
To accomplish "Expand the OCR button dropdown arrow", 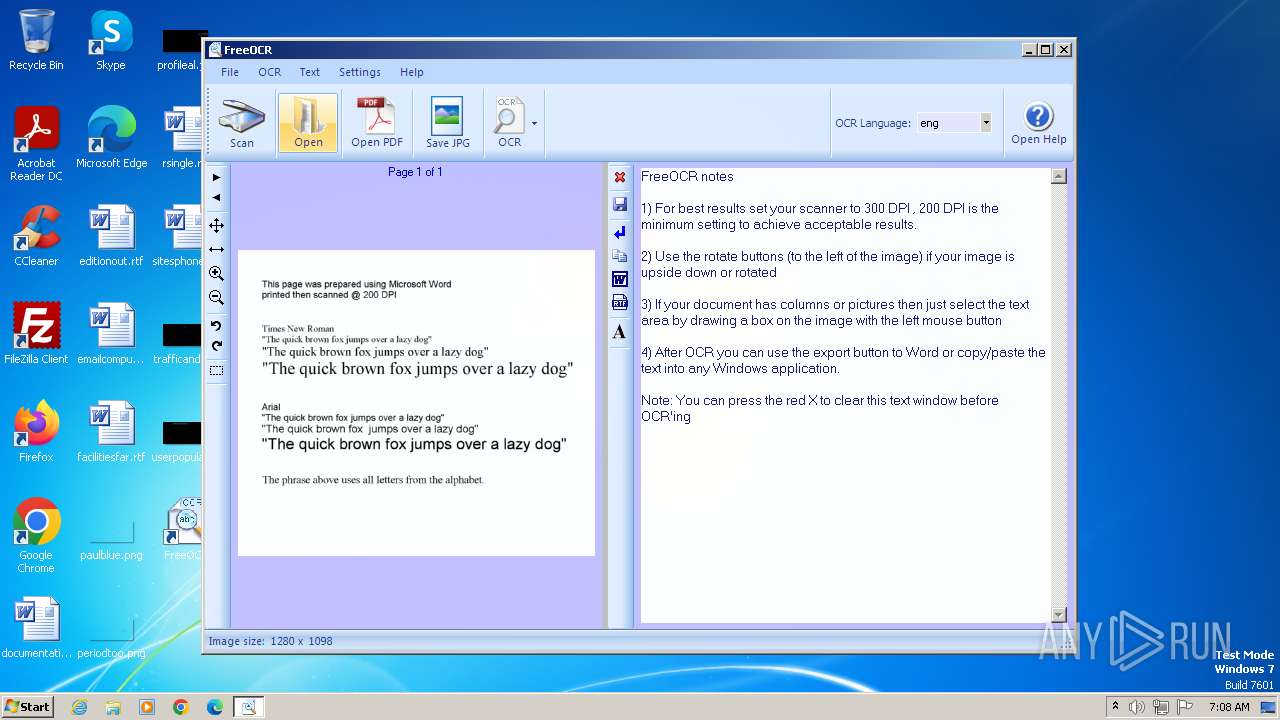I will point(534,124).
